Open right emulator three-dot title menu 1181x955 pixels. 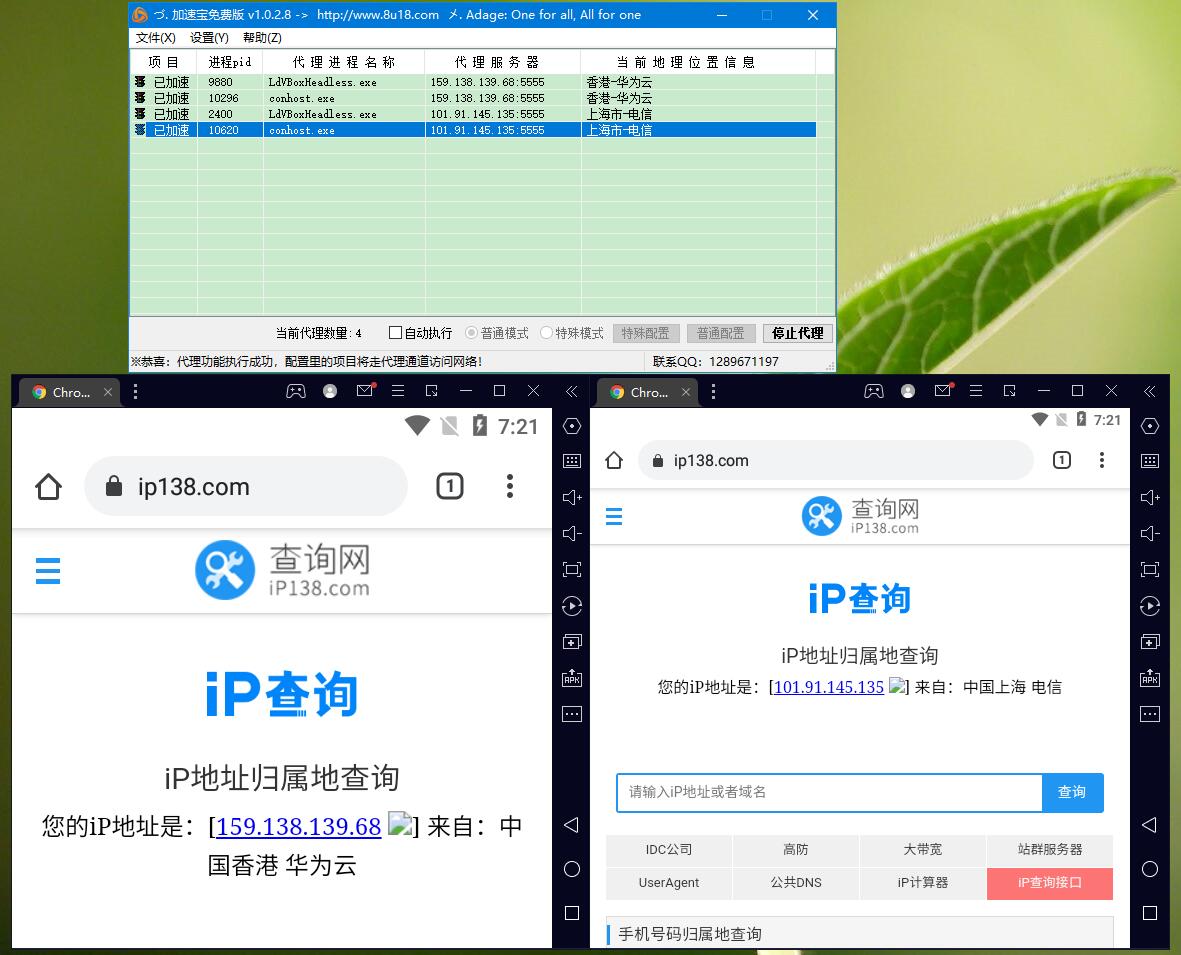pos(713,392)
